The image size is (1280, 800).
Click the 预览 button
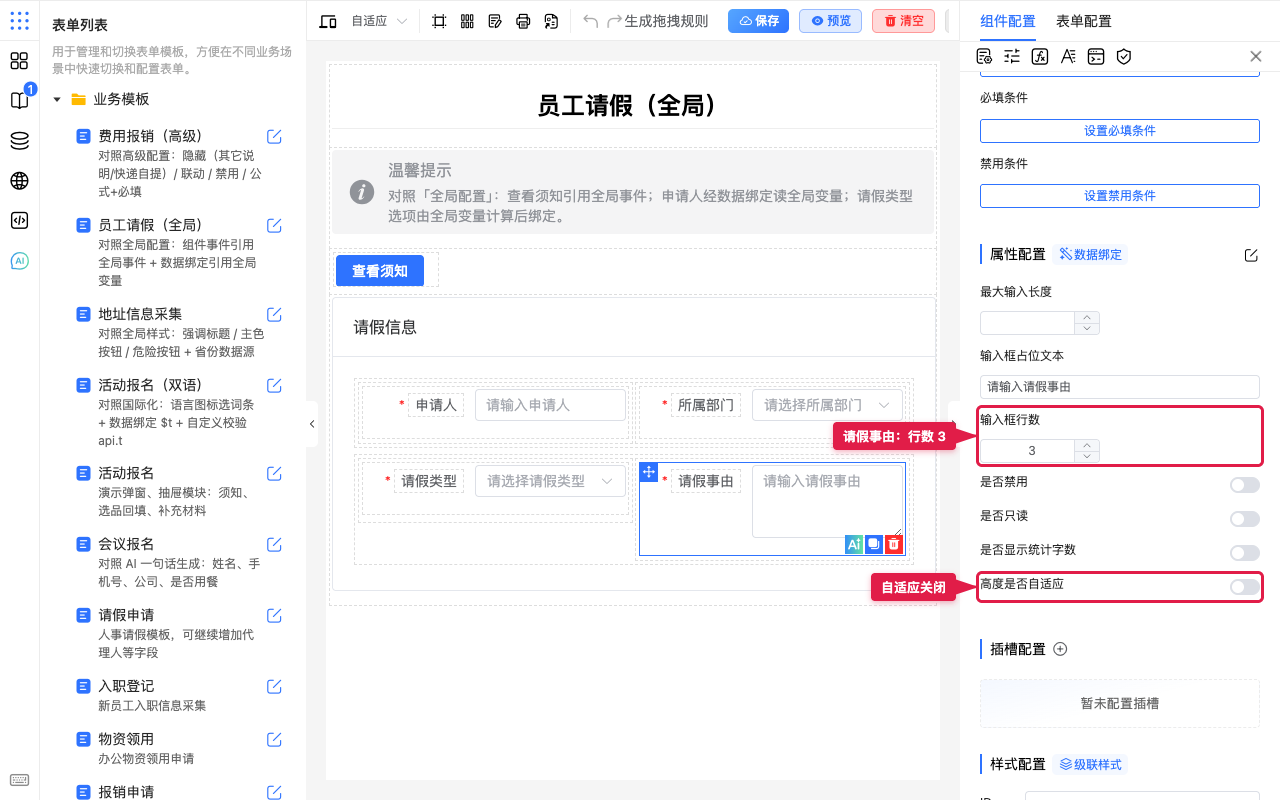830,21
